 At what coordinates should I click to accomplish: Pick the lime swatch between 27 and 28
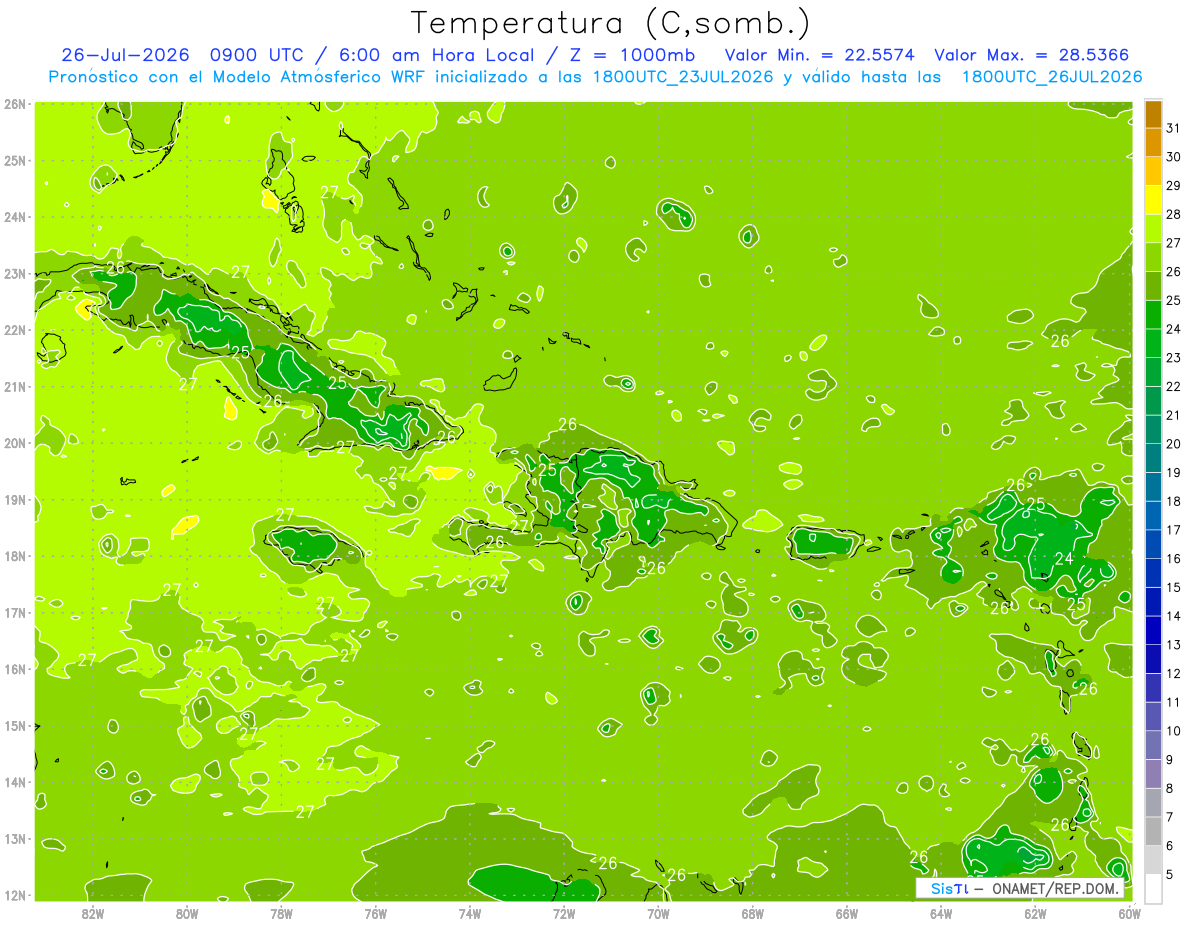pyautogui.click(x=1153, y=228)
